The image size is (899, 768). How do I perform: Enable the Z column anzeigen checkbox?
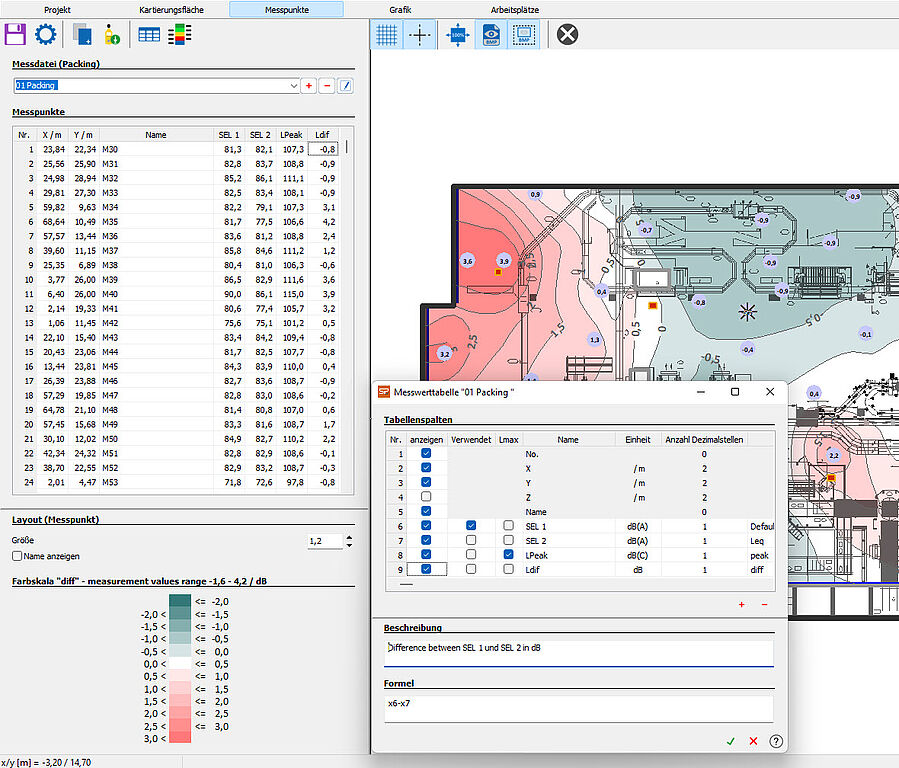pyautogui.click(x=427, y=497)
